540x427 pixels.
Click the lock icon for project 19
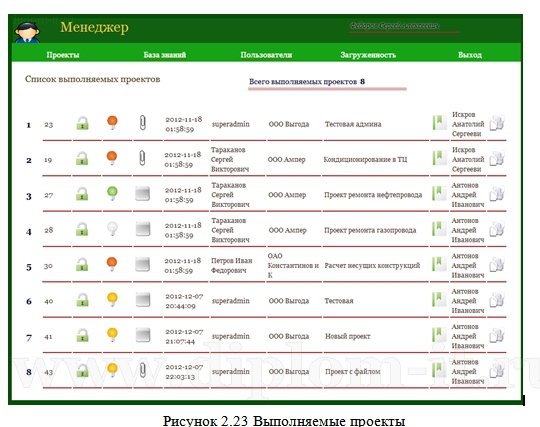82,159
